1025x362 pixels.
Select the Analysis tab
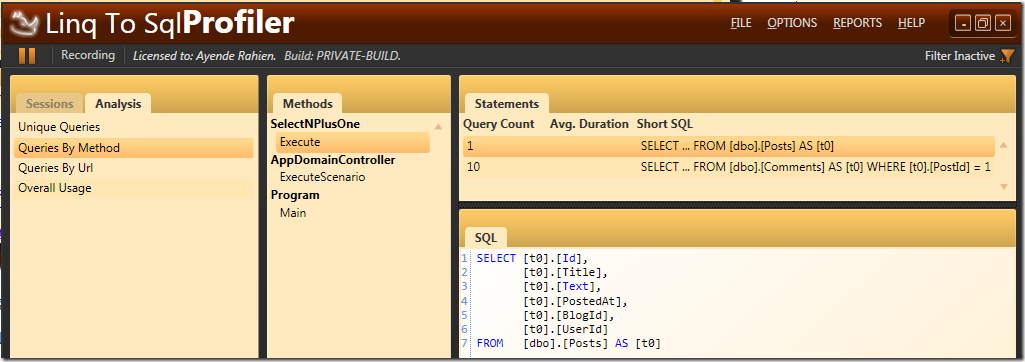tap(118, 103)
